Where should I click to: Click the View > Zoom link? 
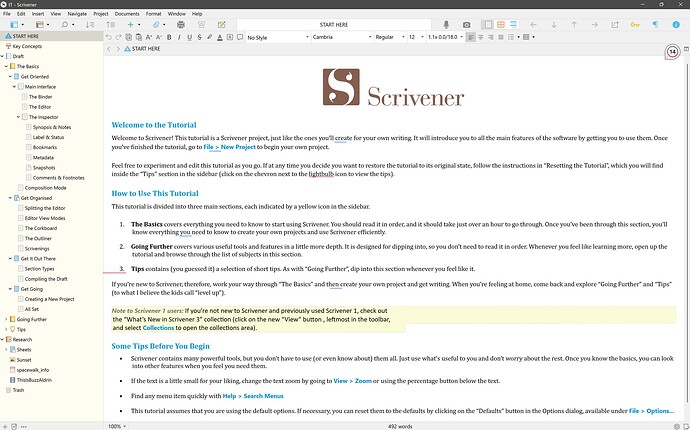tap(352, 381)
